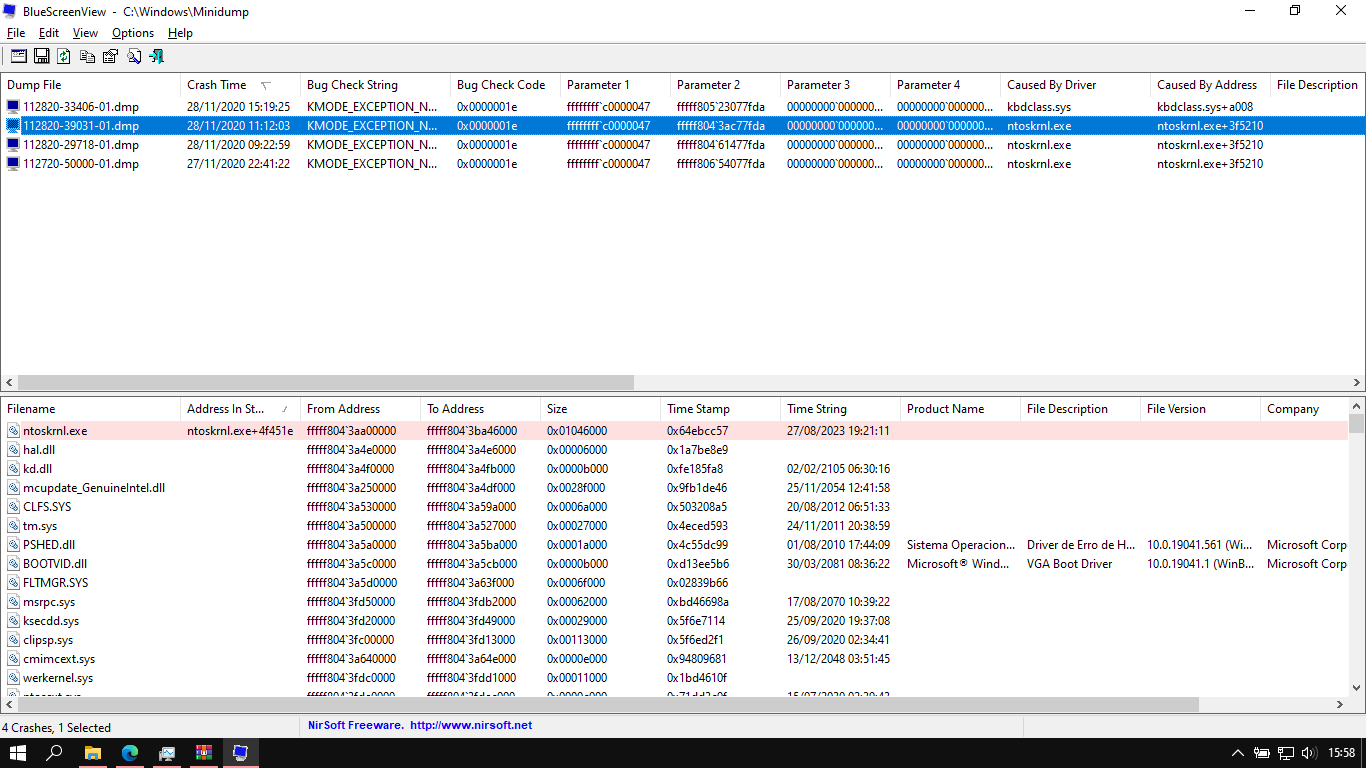Open the Edit menu
The image size is (1366, 768).
coord(49,33)
